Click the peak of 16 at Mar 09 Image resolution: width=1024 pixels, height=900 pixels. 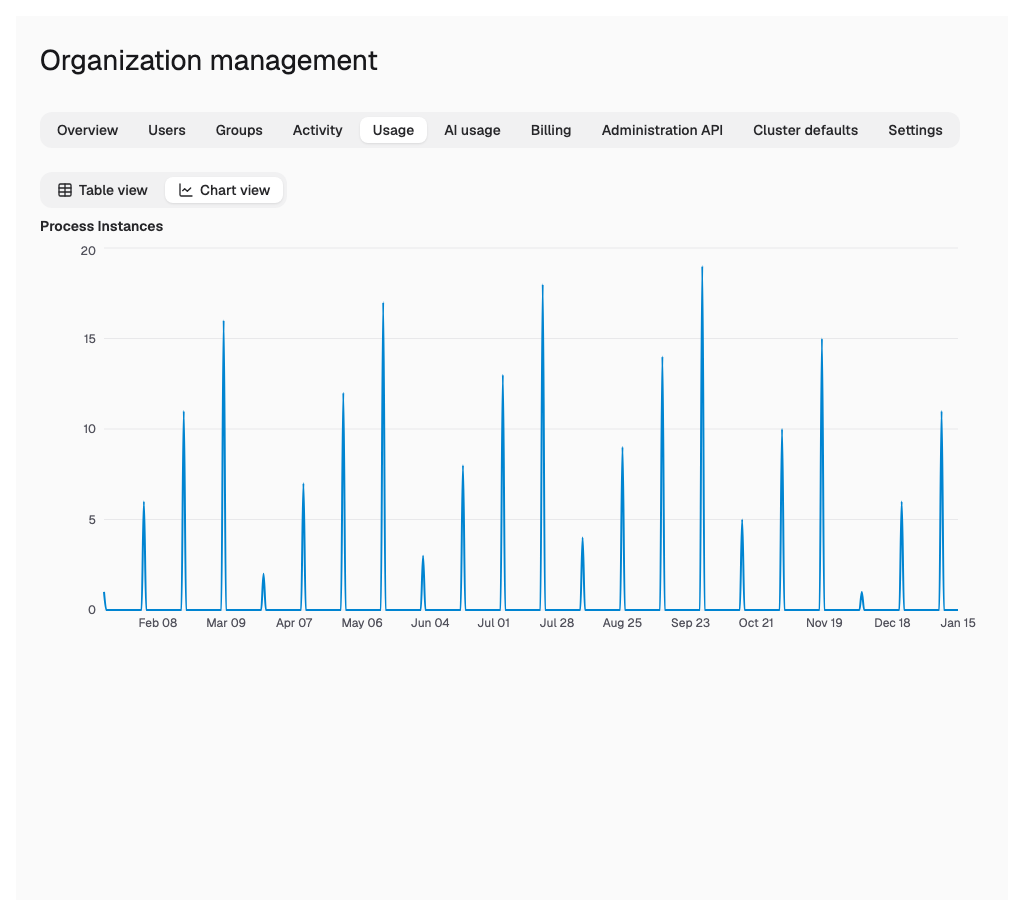tap(223, 321)
